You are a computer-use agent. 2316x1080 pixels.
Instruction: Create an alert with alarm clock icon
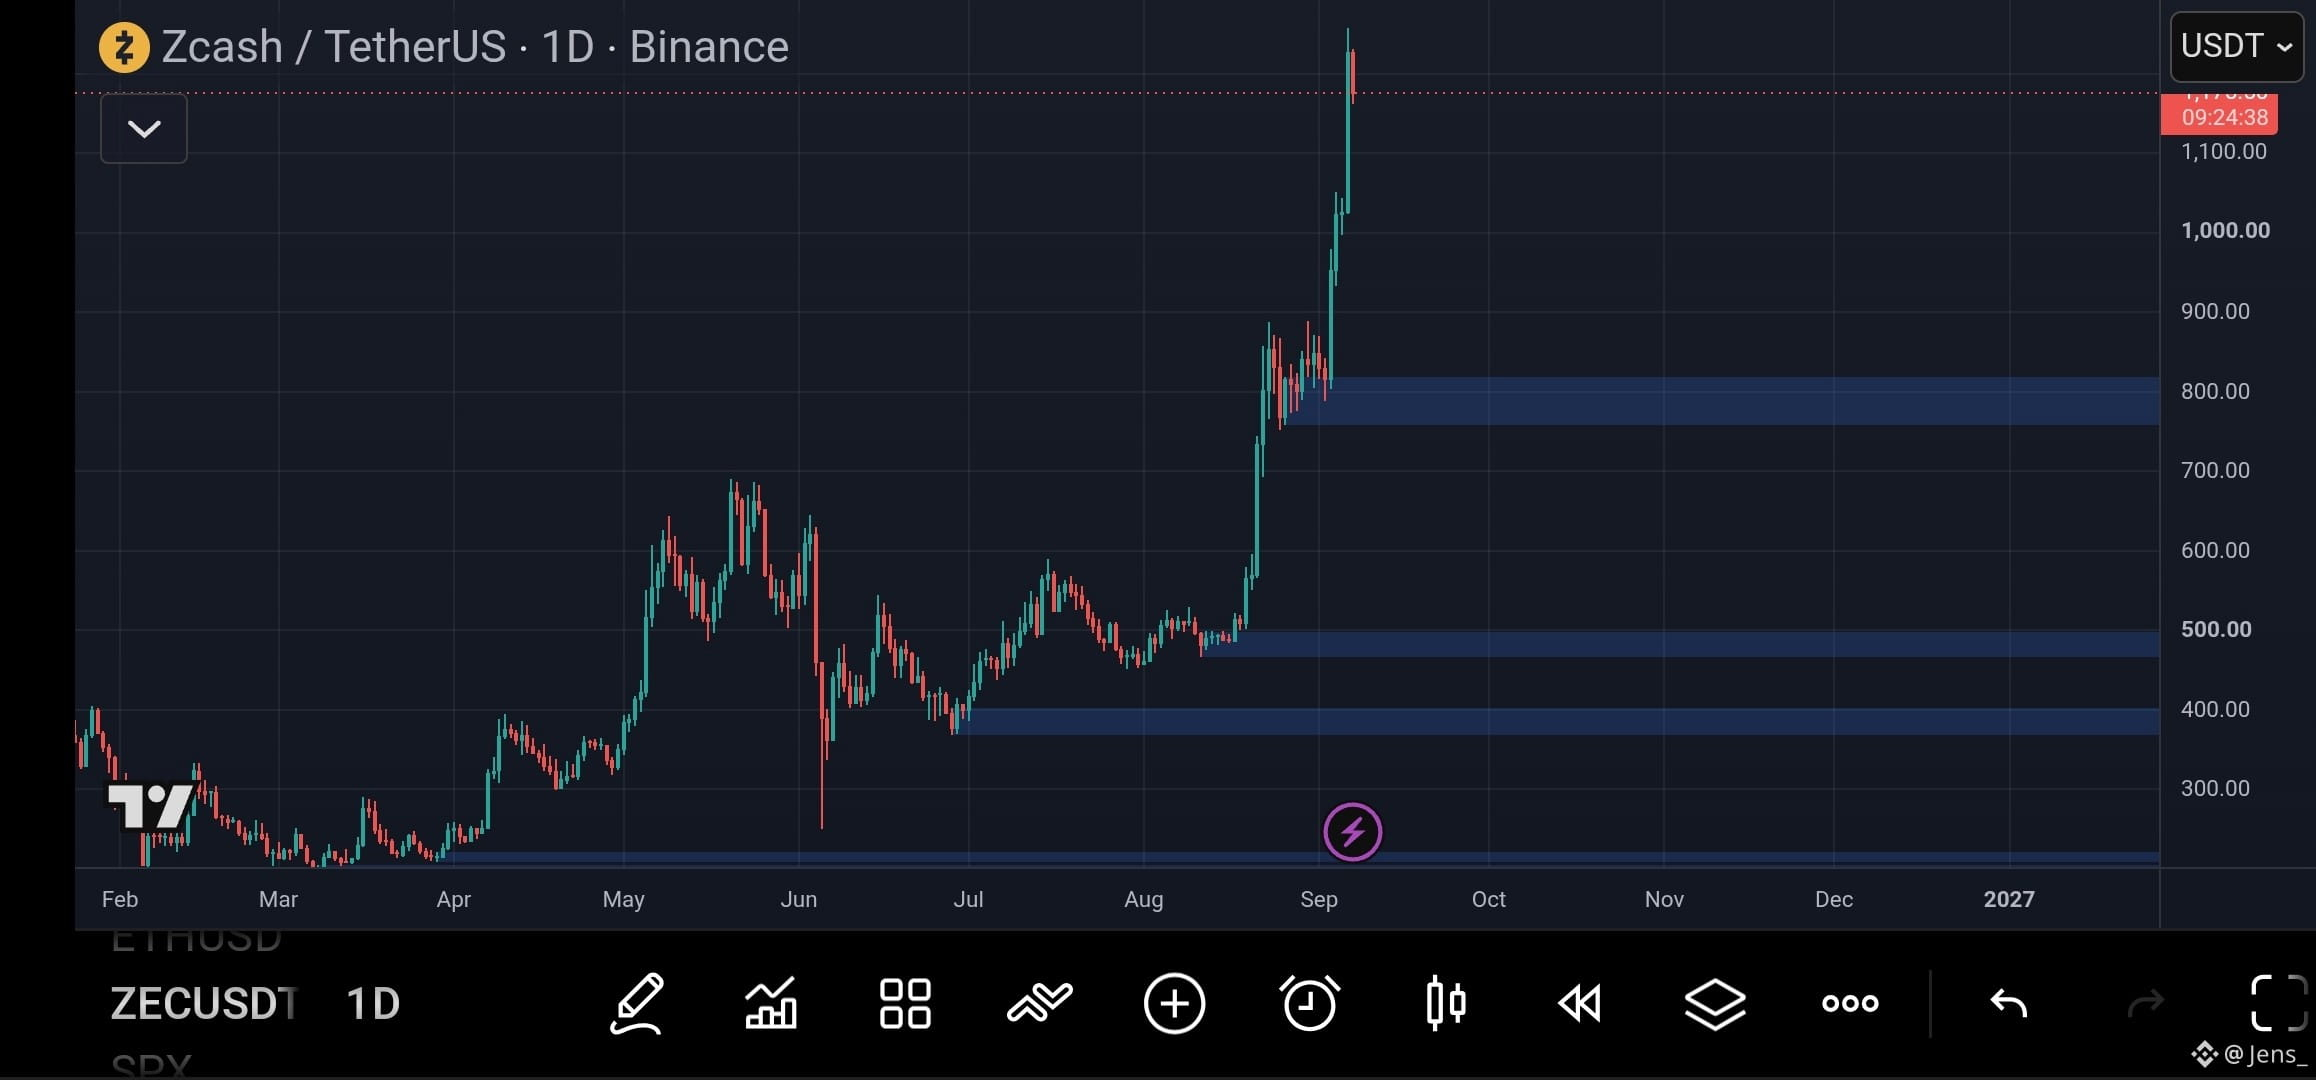(x=1309, y=1003)
